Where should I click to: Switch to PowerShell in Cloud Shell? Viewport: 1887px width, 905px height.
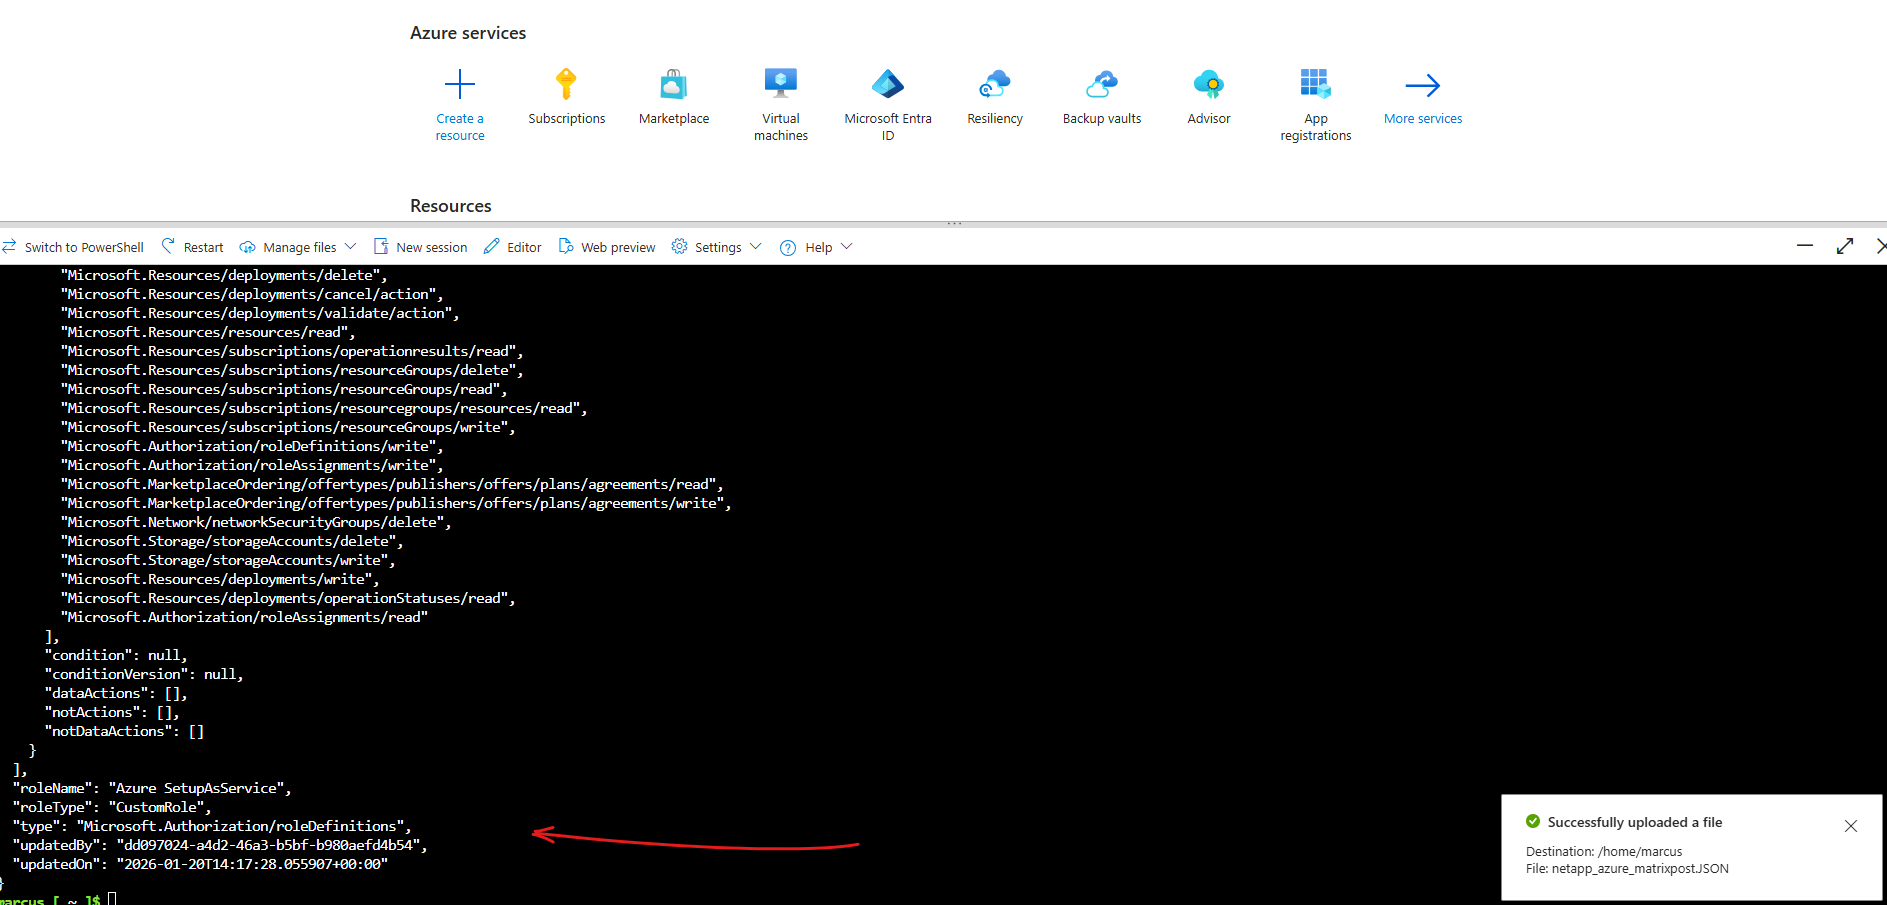pos(73,247)
